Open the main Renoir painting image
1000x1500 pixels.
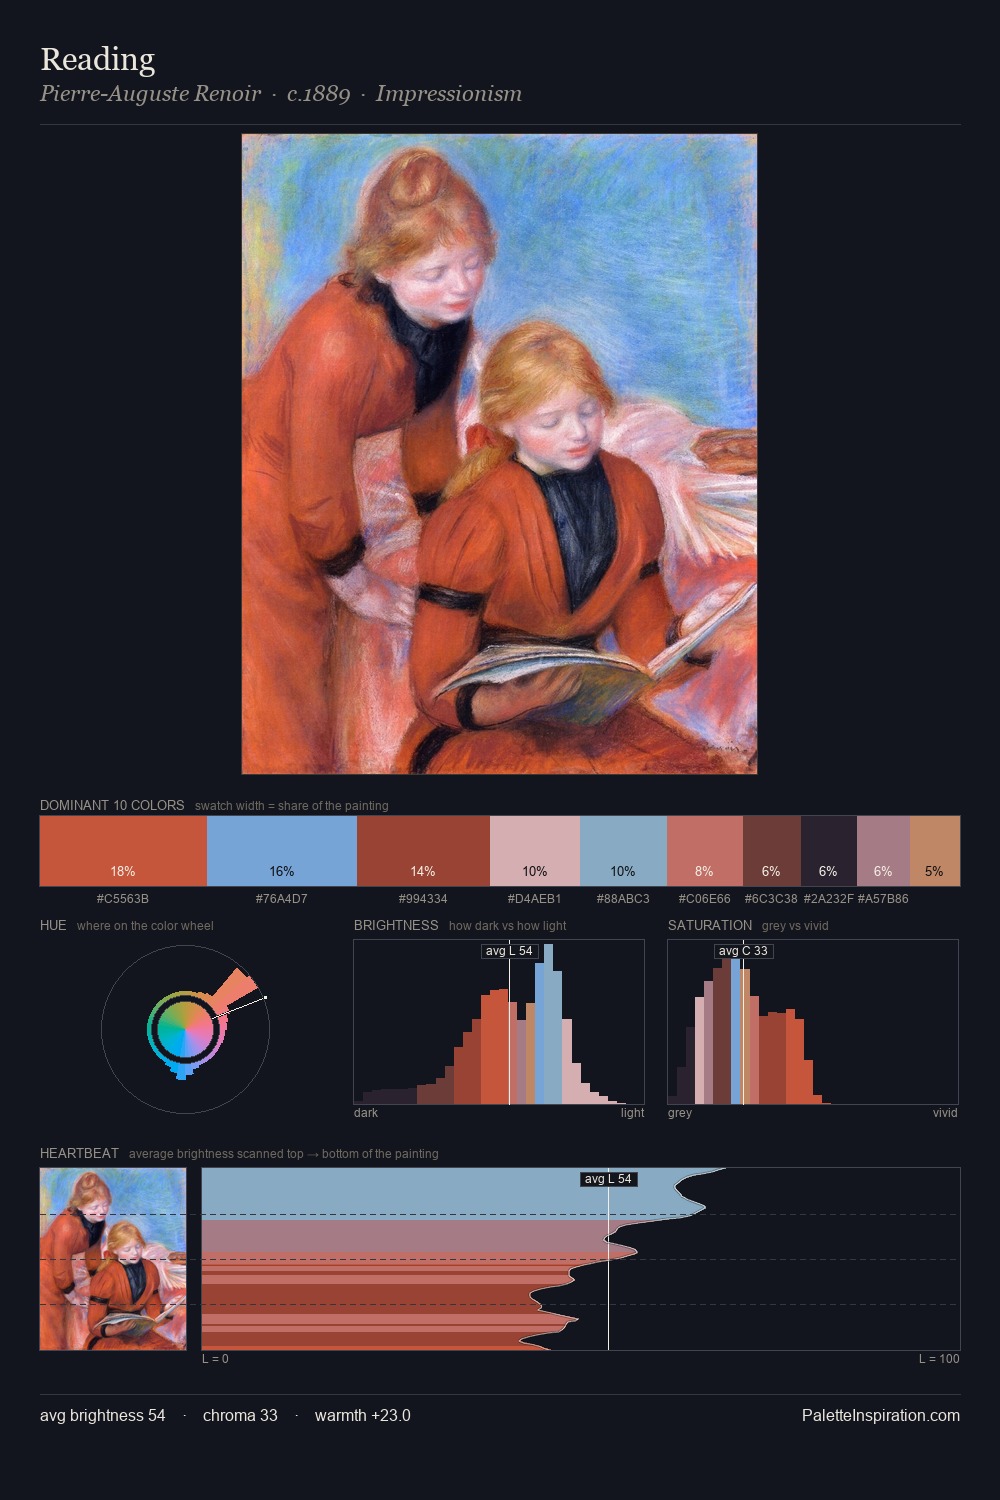[499, 454]
